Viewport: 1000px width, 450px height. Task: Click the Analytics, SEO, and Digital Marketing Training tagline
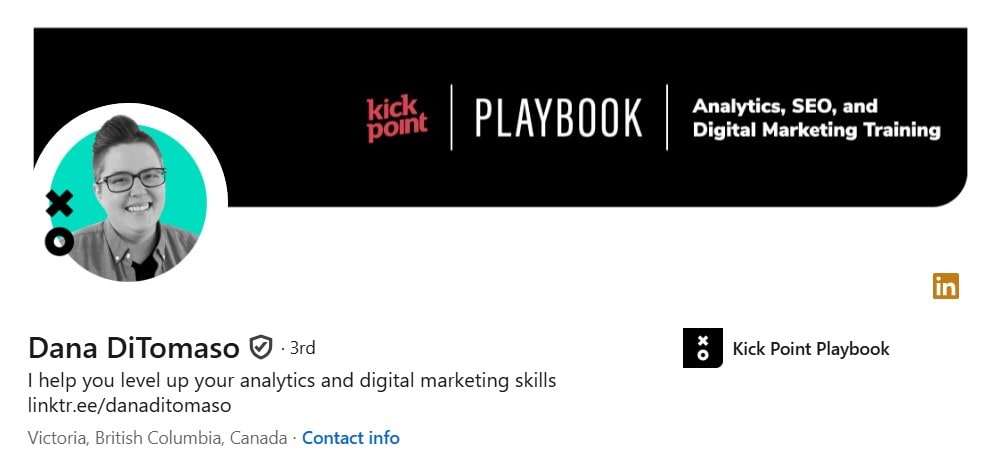point(816,118)
